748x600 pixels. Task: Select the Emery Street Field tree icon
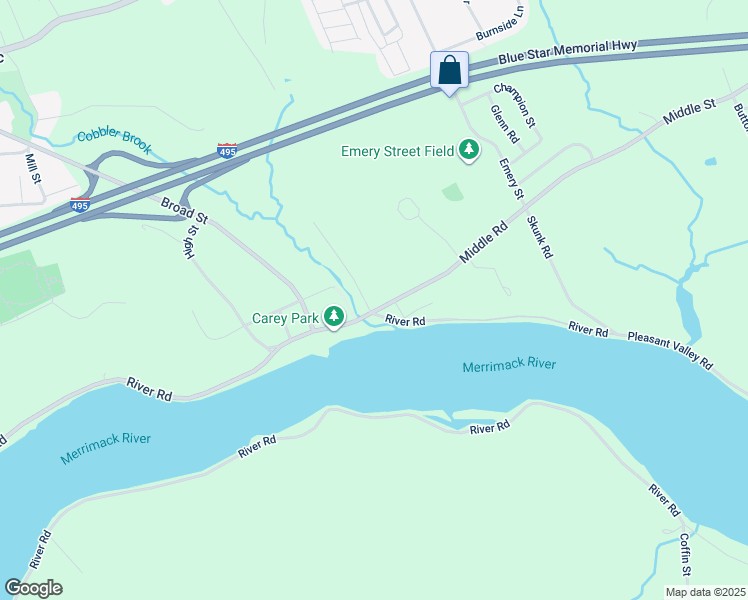click(x=469, y=150)
